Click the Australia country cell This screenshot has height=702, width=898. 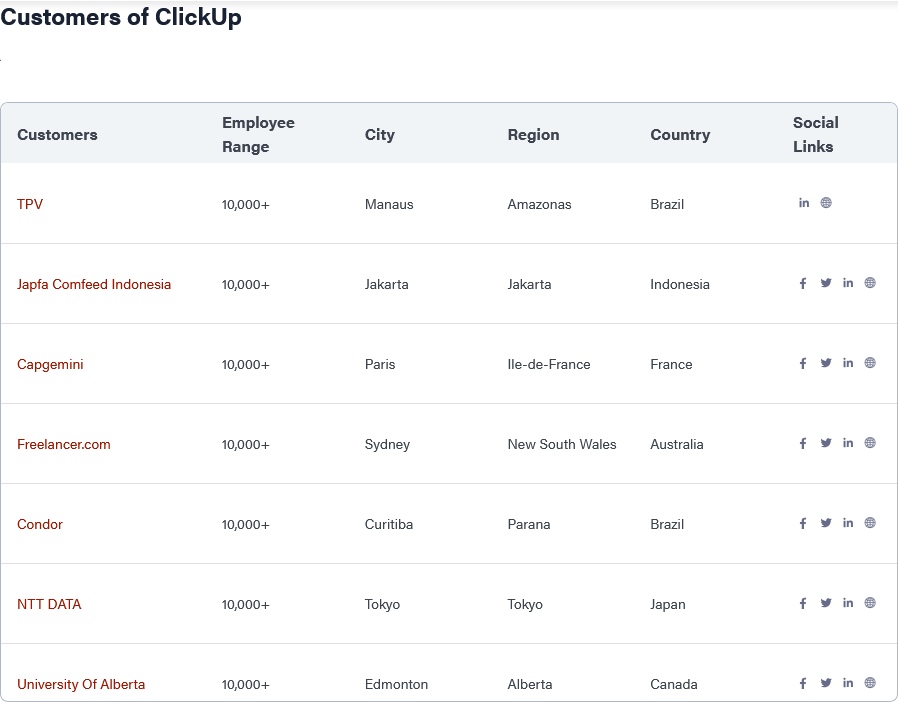[676, 444]
